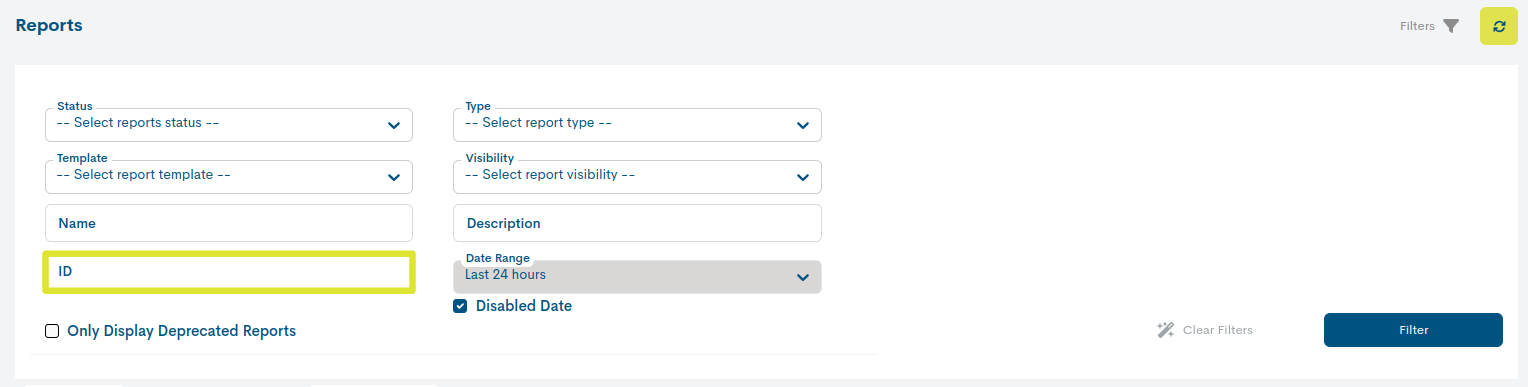Open the 'Select report visibility' combo box
Screen dimensions: 1528x387
pyautogui.click(x=637, y=176)
